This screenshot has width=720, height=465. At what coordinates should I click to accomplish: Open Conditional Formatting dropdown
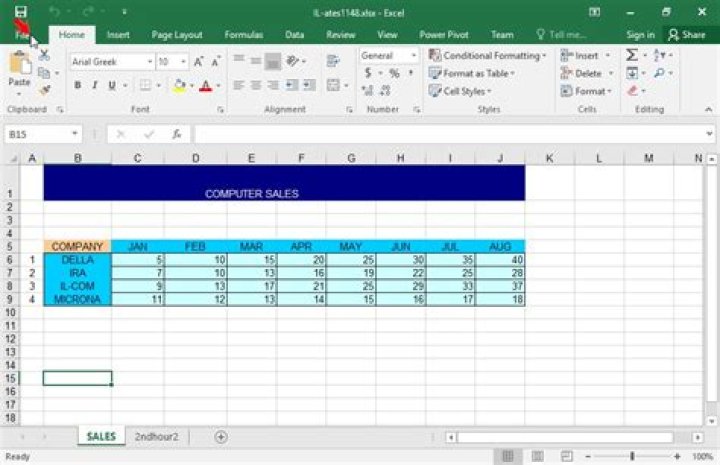(x=487, y=56)
